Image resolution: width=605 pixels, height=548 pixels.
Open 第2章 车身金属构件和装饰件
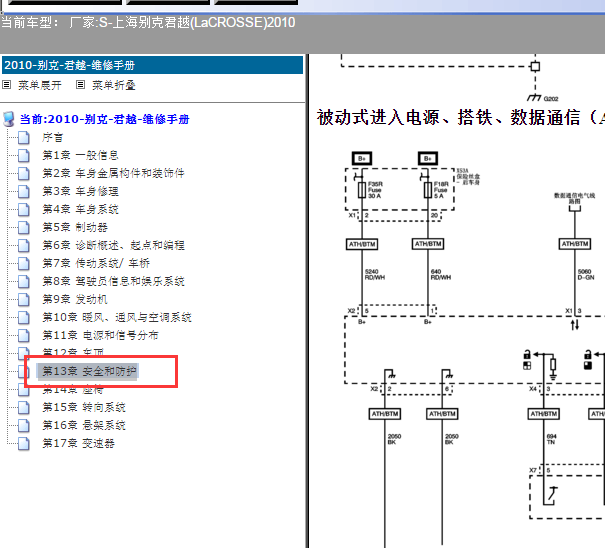[x=113, y=173]
